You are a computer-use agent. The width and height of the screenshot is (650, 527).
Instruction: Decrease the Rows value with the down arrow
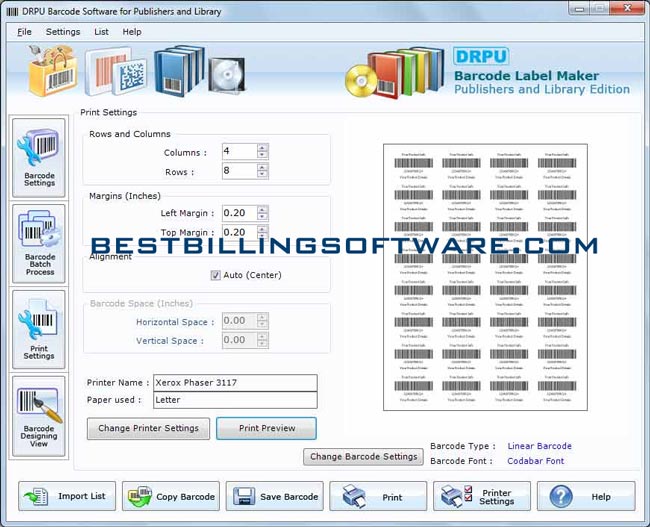click(x=262, y=175)
